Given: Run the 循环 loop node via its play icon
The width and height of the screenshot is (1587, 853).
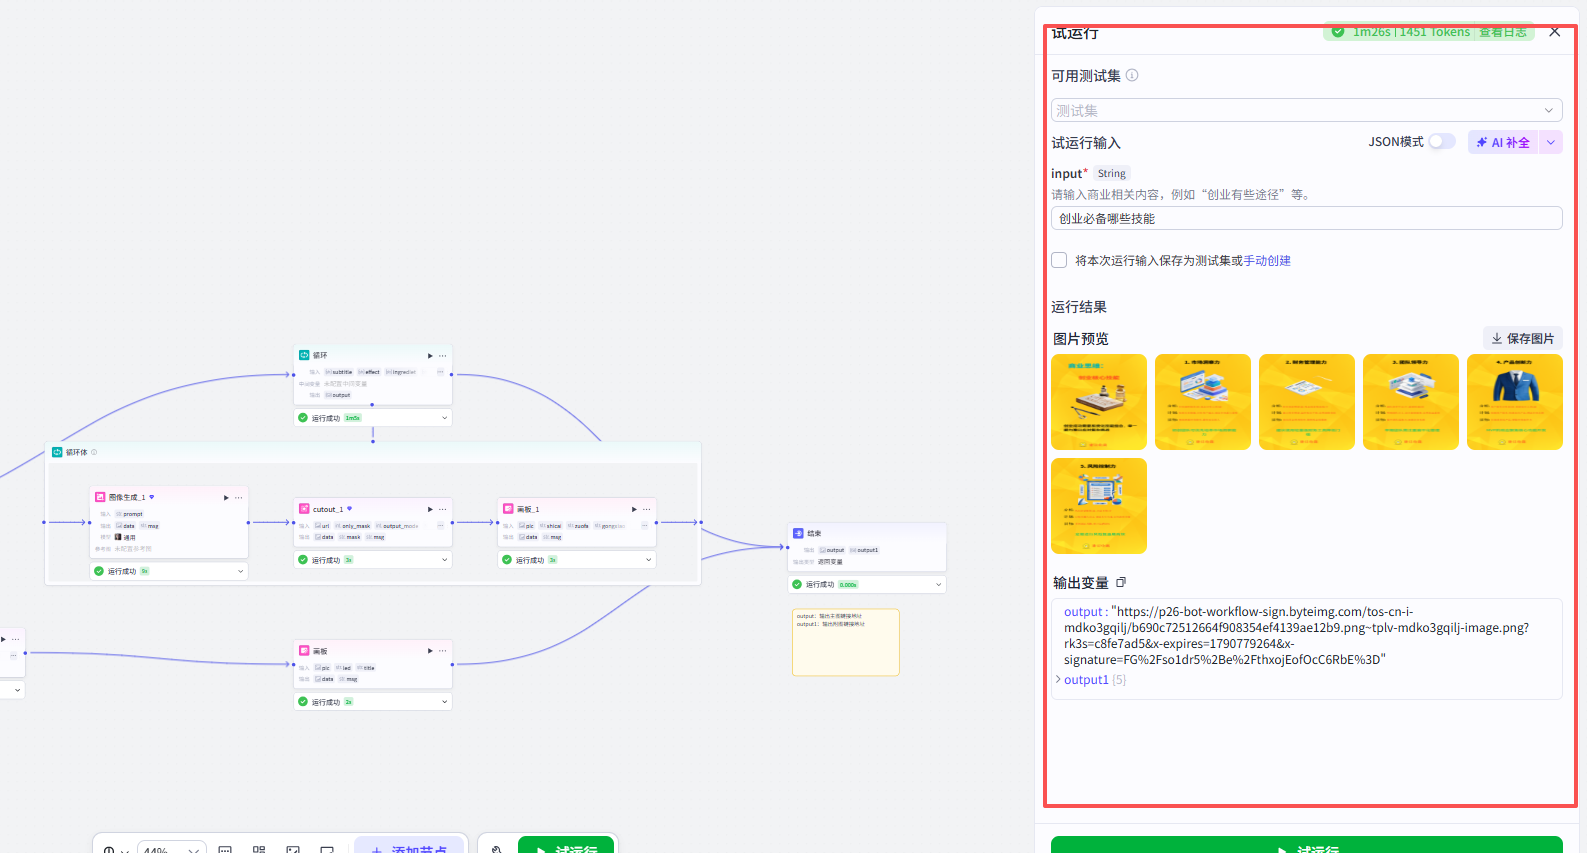Looking at the screenshot, I should pyautogui.click(x=430, y=356).
